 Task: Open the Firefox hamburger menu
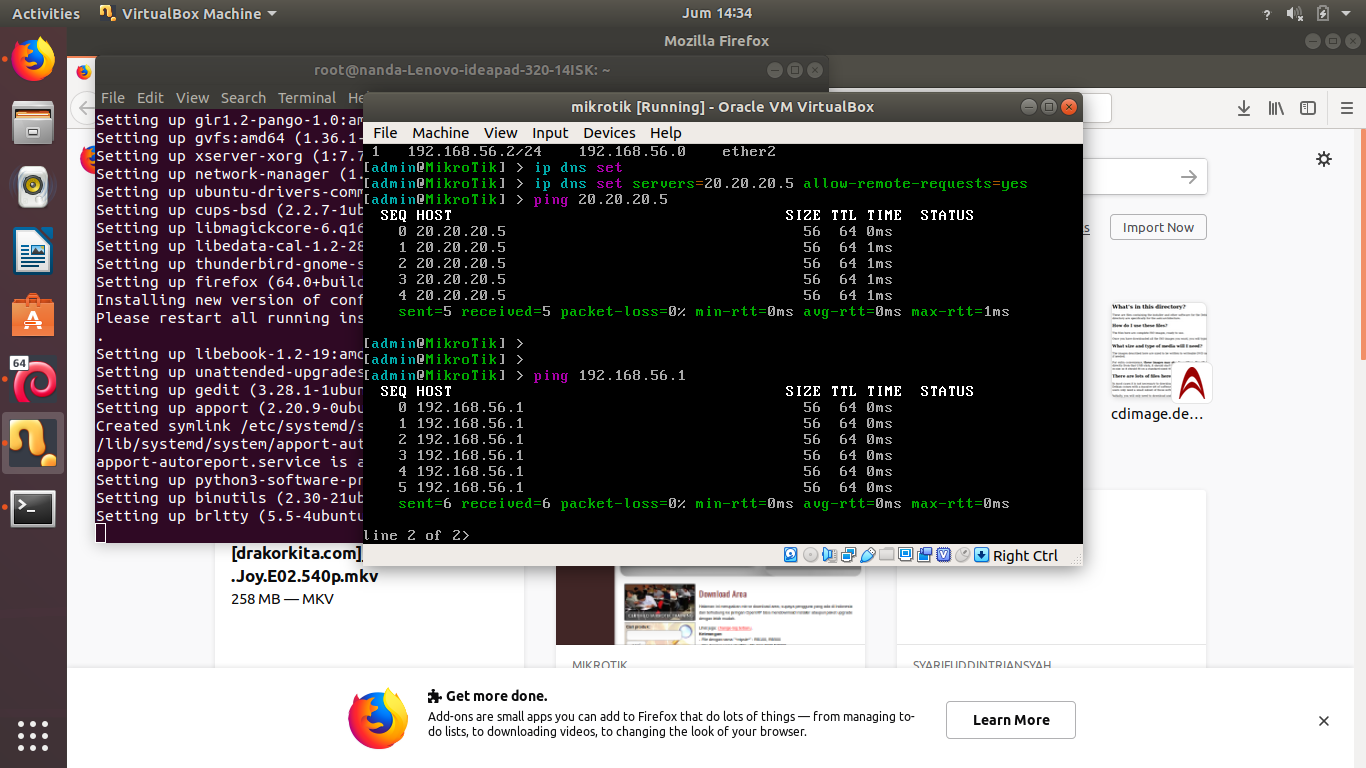(1348, 108)
